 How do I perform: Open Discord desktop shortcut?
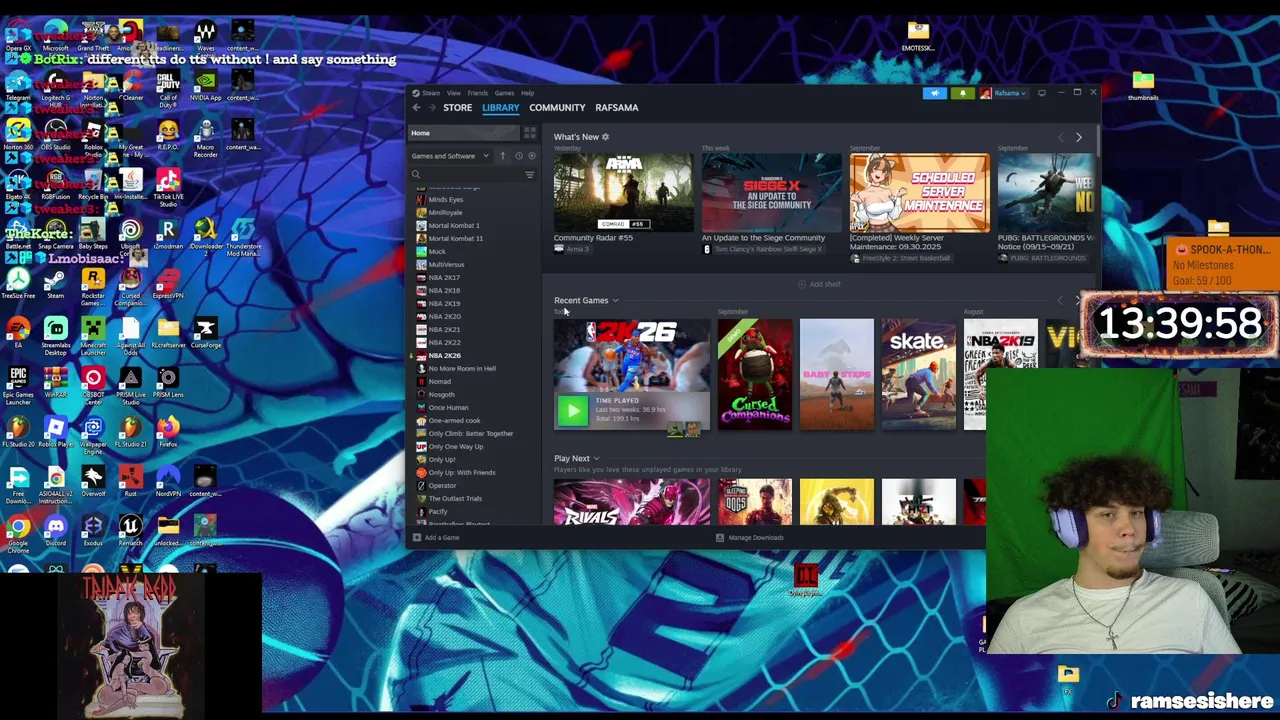pos(55,531)
